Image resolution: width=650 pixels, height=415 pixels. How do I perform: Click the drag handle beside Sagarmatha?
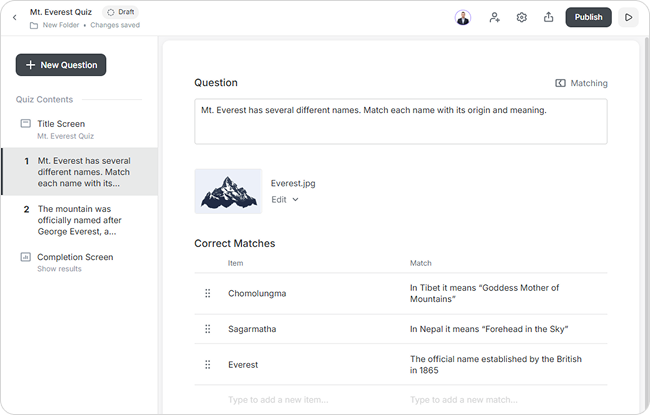coord(208,329)
